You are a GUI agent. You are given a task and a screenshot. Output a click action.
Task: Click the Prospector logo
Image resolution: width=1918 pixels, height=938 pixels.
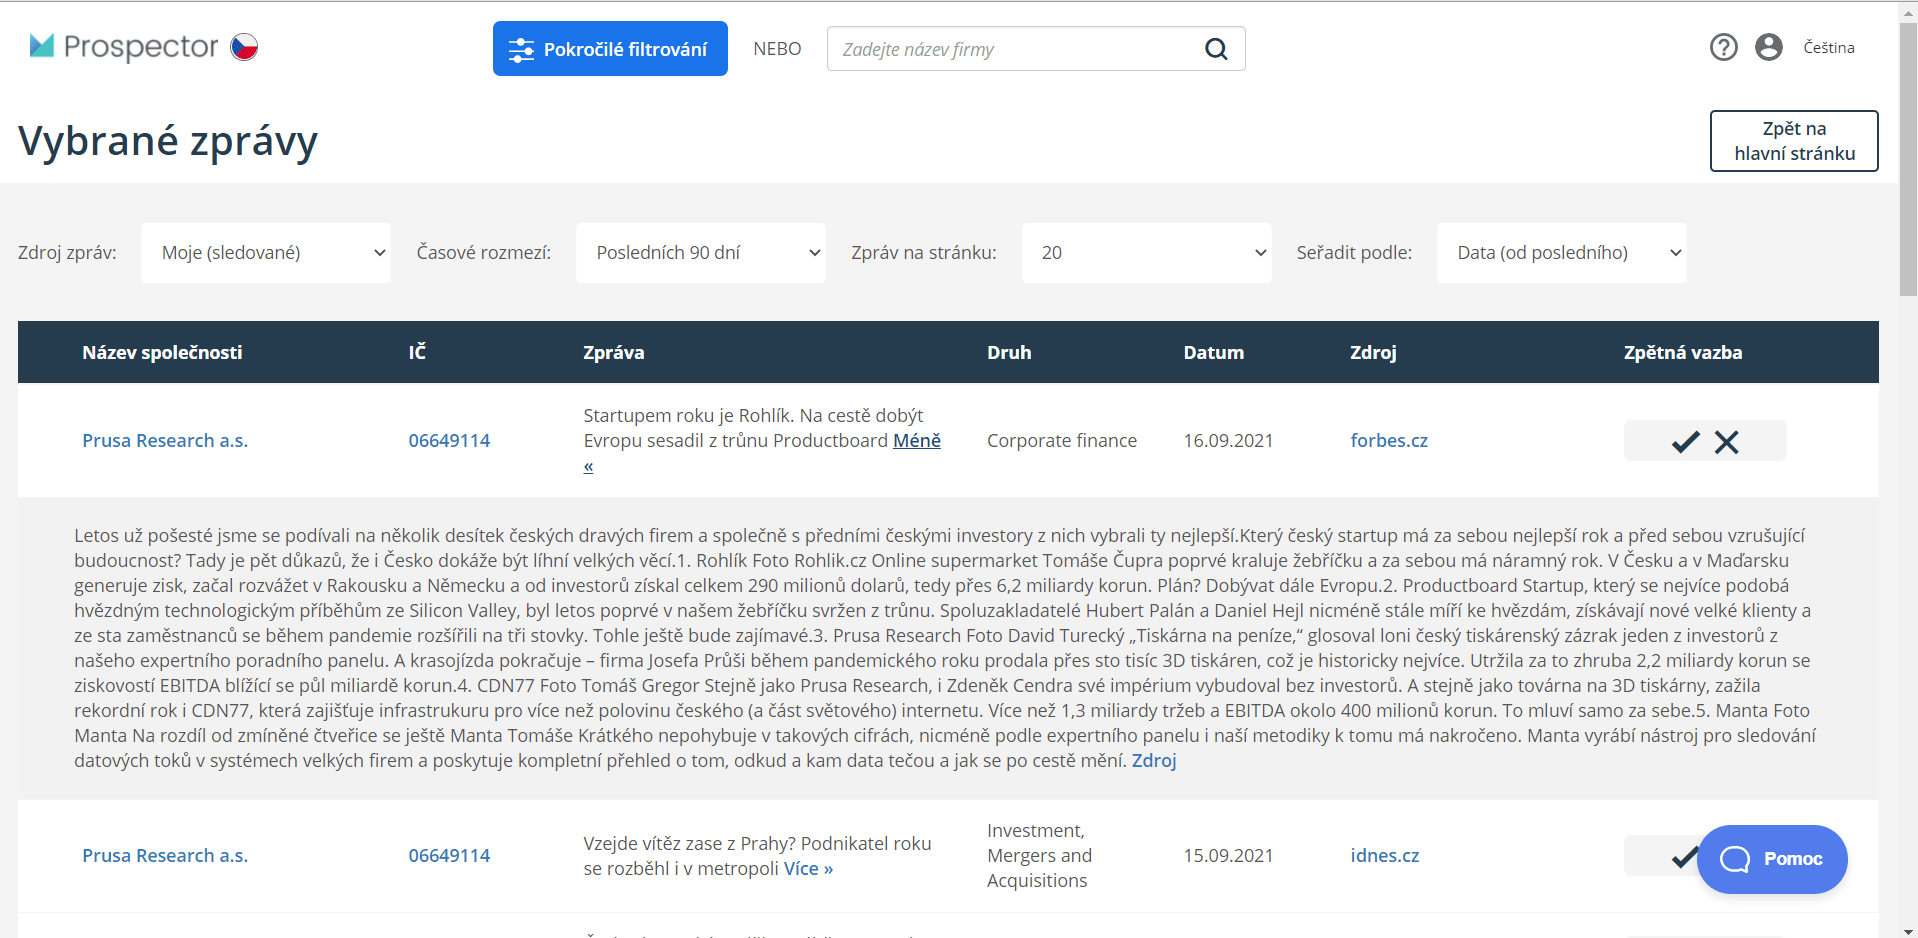tap(124, 46)
